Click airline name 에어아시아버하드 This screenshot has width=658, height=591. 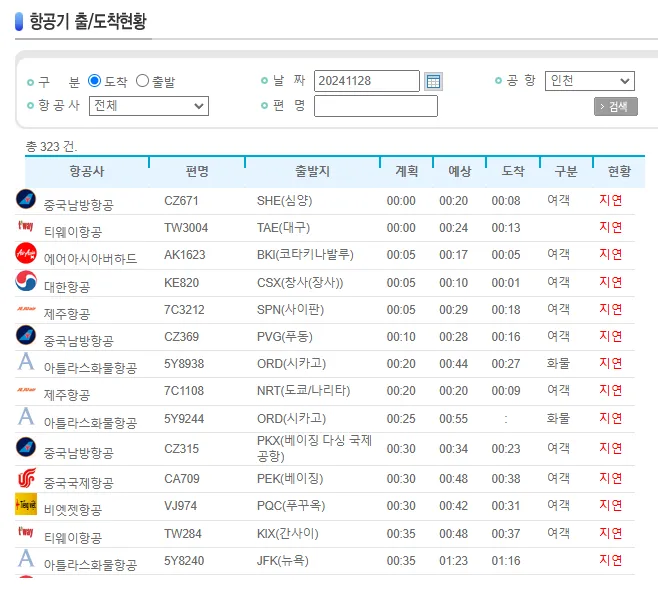[x=90, y=259]
